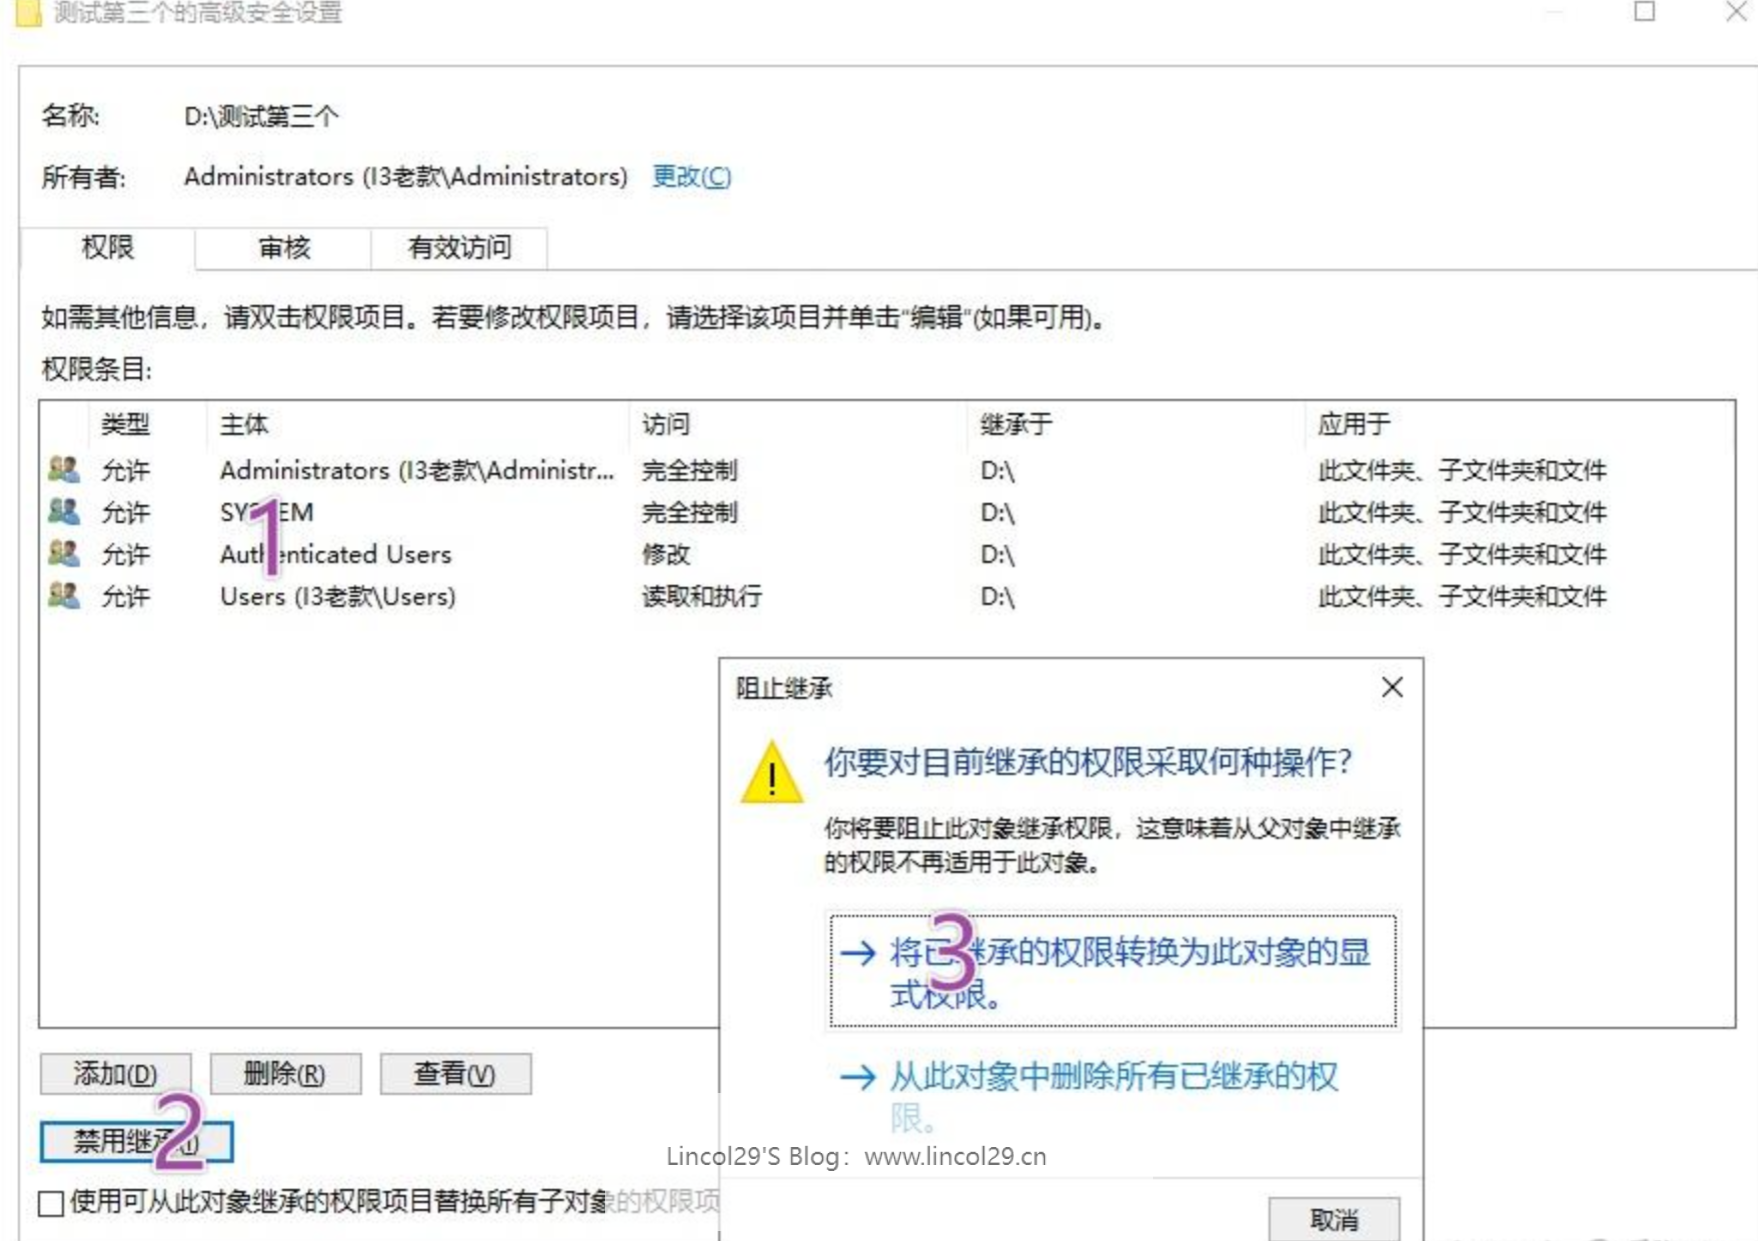Click the Users entry user group icon

(x=64, y=595)
